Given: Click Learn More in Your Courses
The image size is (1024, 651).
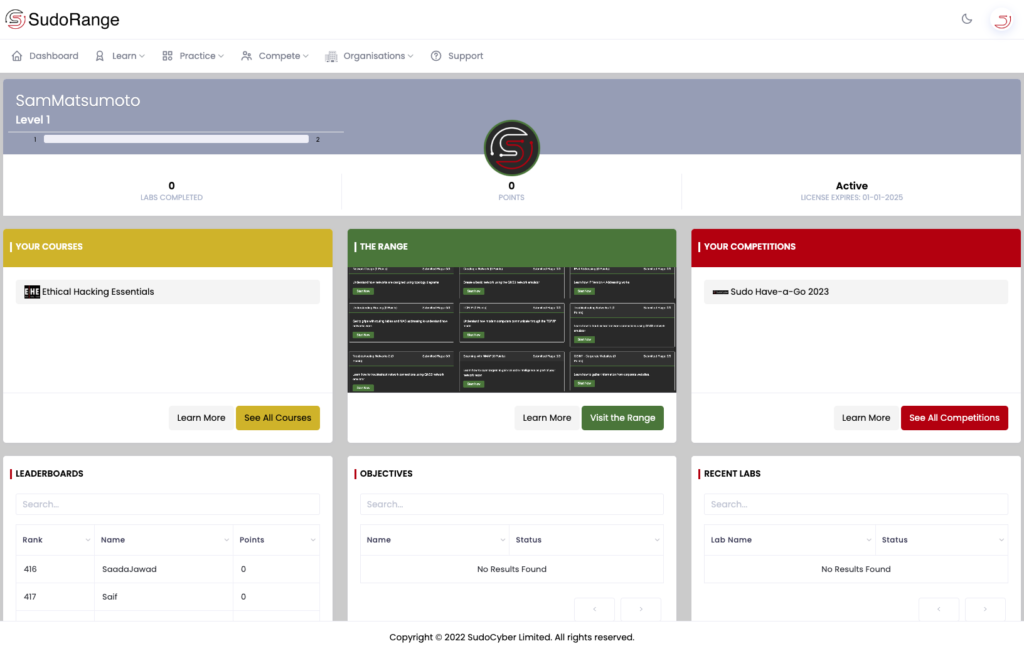Looking at the screenshot, I should [201, 418].
